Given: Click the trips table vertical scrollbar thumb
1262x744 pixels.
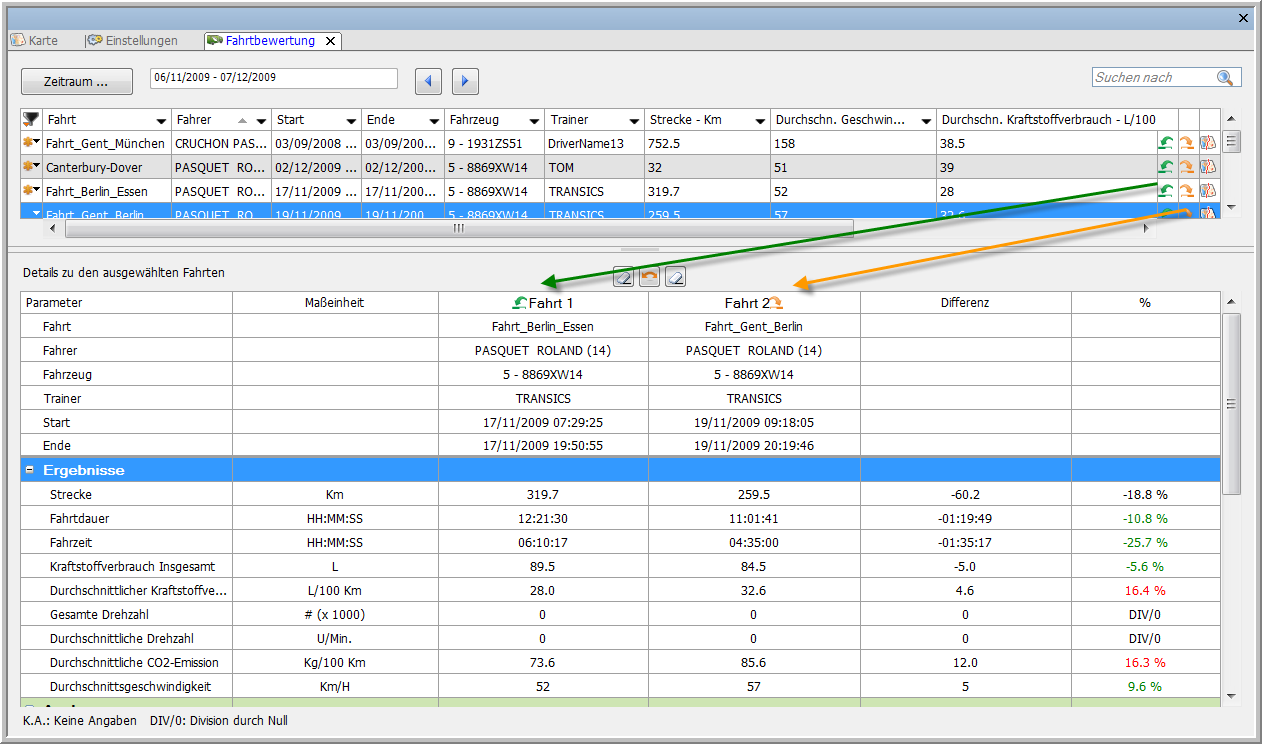Looking at the screenshot, I should (x=1232, y=141).
